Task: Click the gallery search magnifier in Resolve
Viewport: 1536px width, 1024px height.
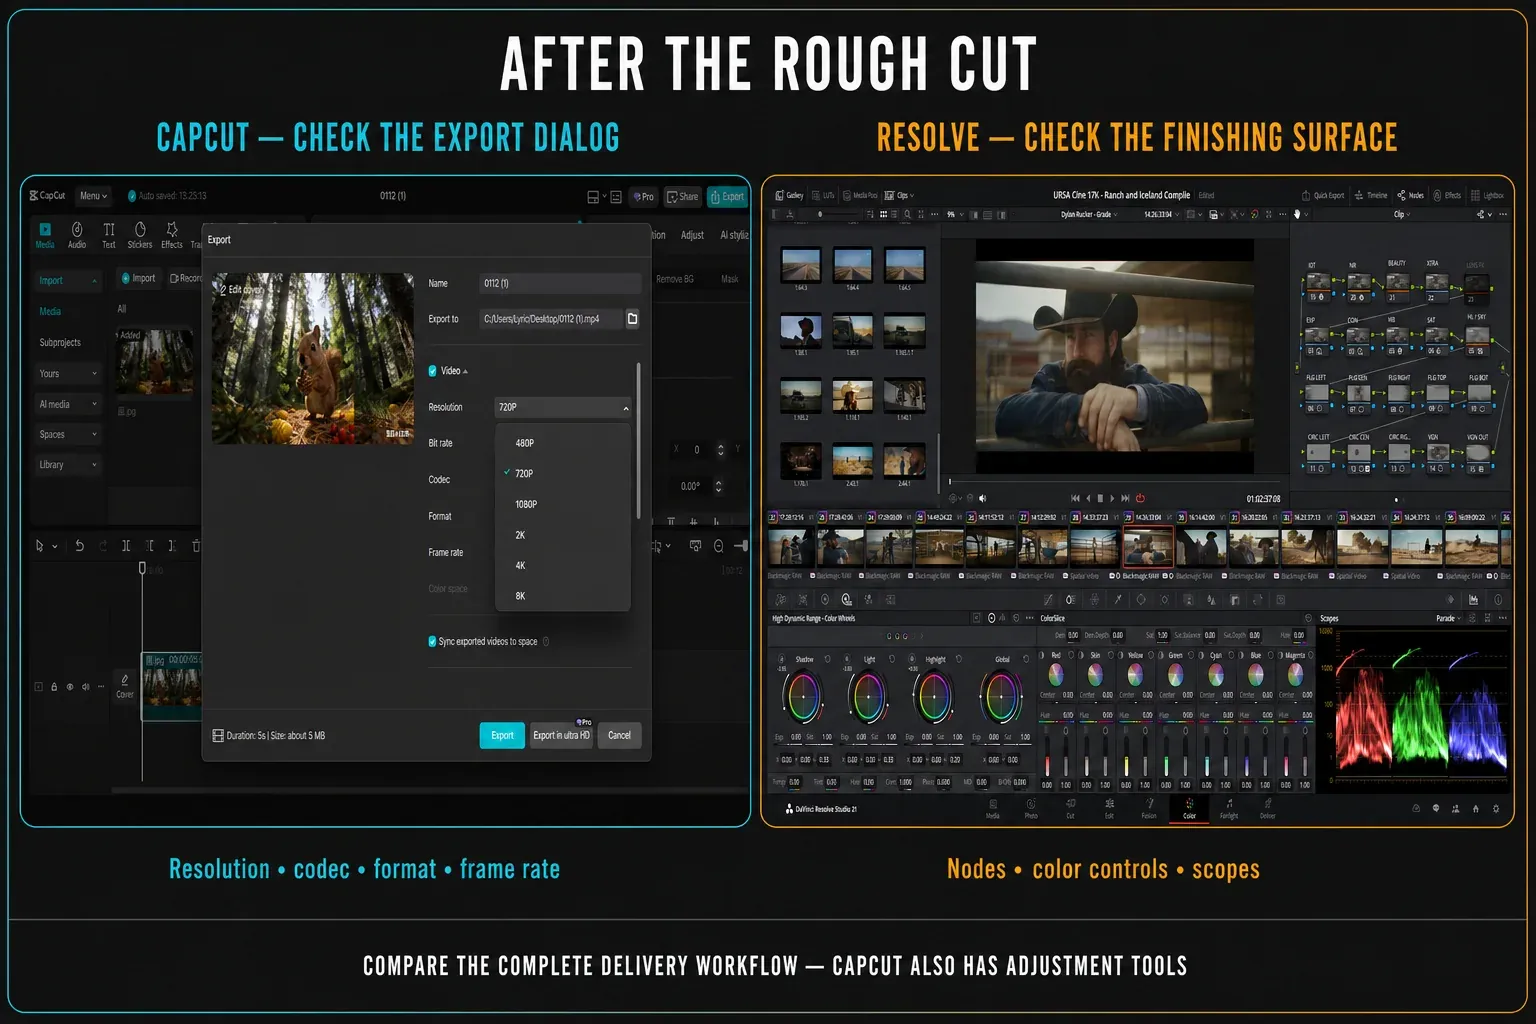Action: 907,214
